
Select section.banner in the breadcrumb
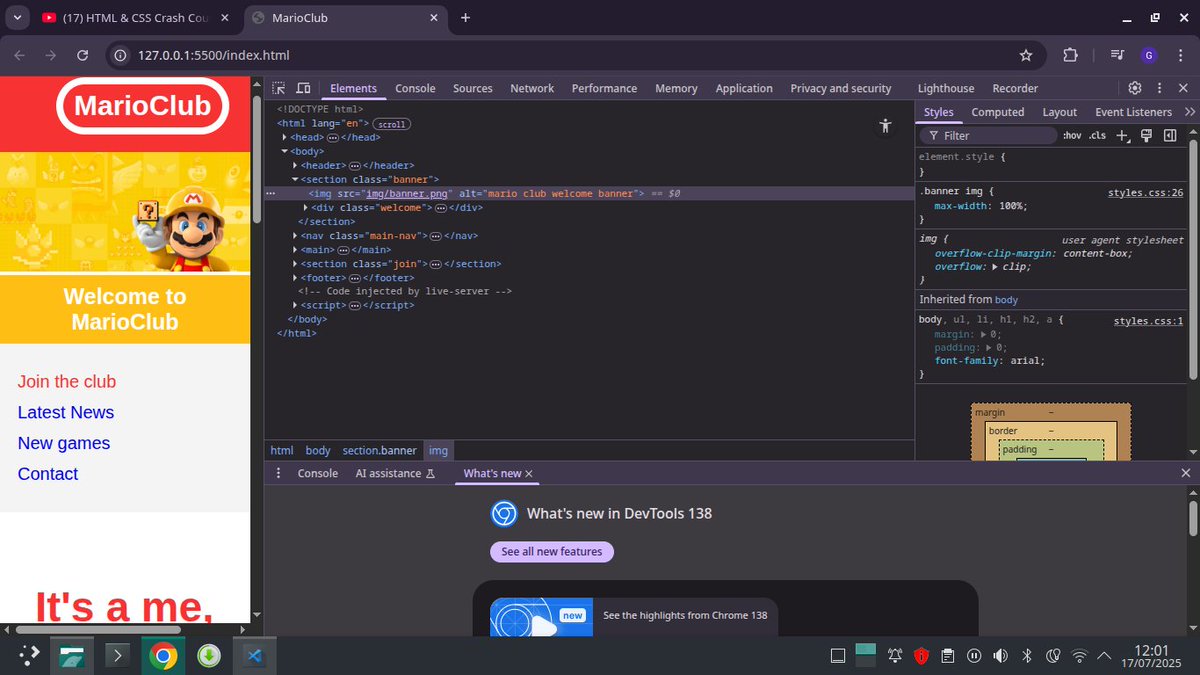pyautogui.click(x=379, y=451)
